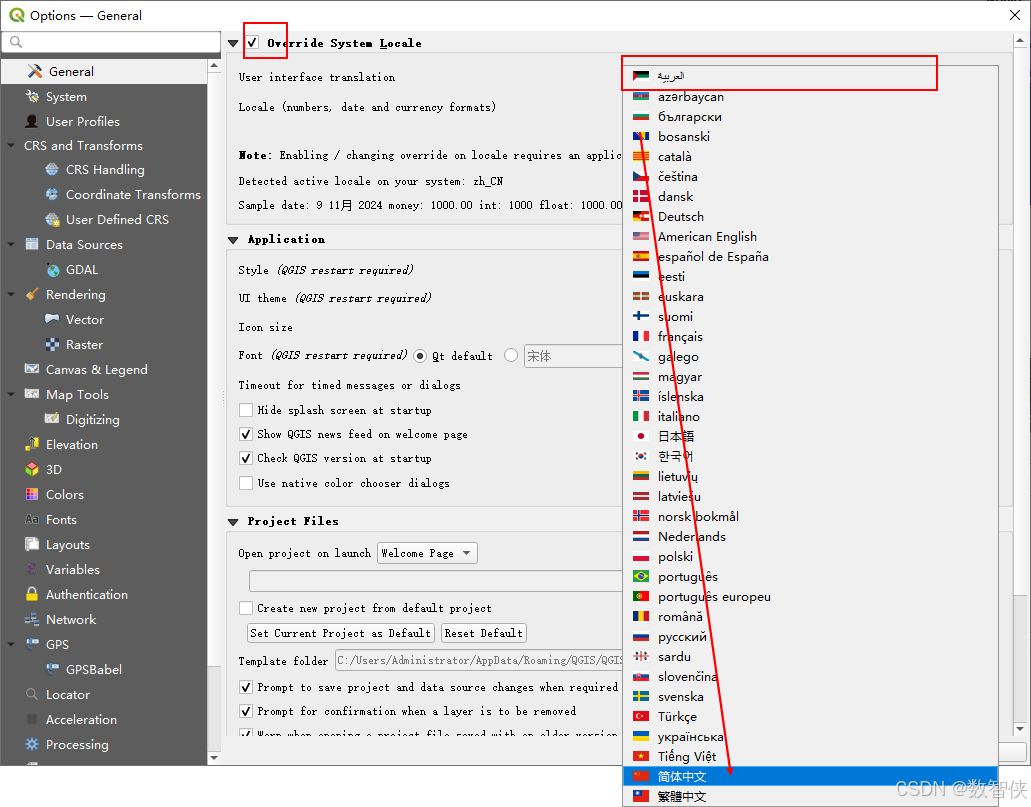The width and height of the screenshot is (1031, 807).
Task: Select the Qt default font radio button
Action: click(x=420, y=356)
